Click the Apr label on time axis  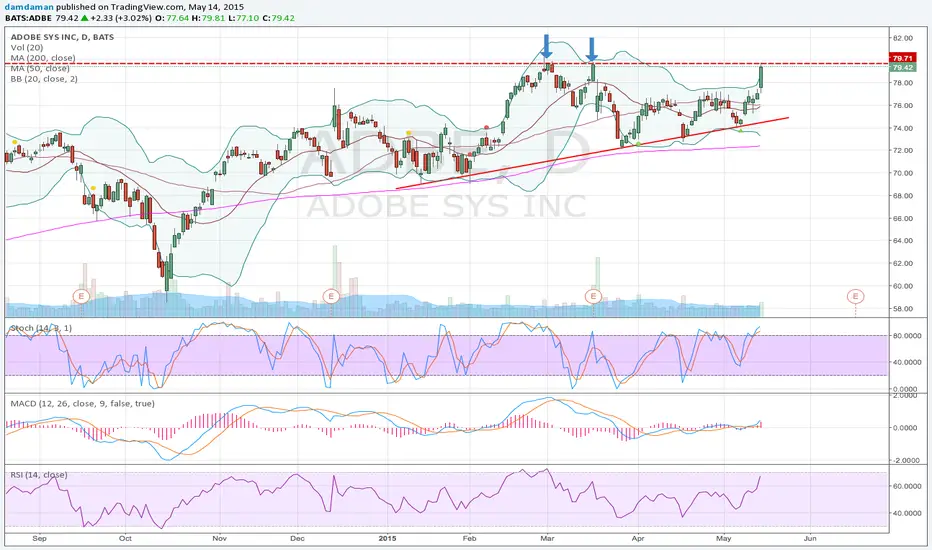point(638,539)
